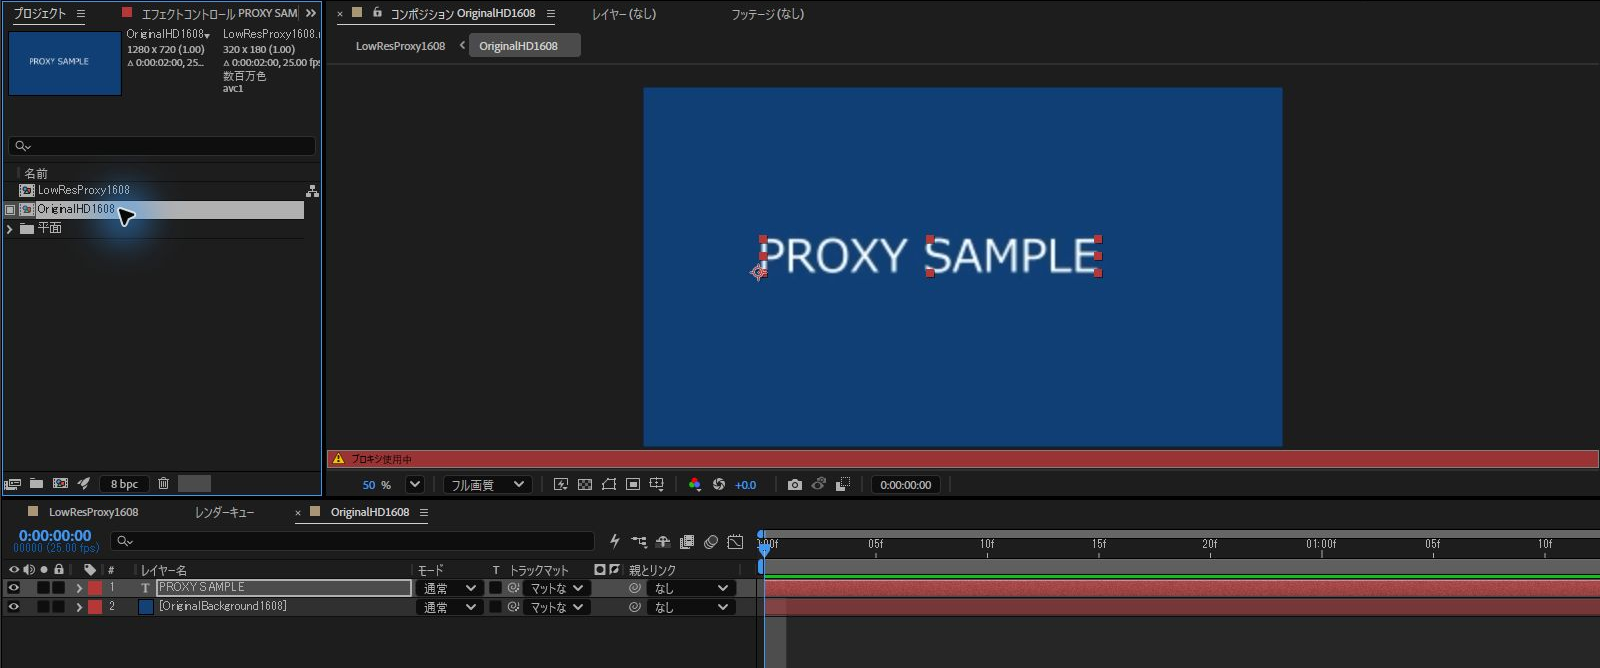This screenshot has width=1600, height=668.
Task: Open grid and guide options
Action: point(657,485)
